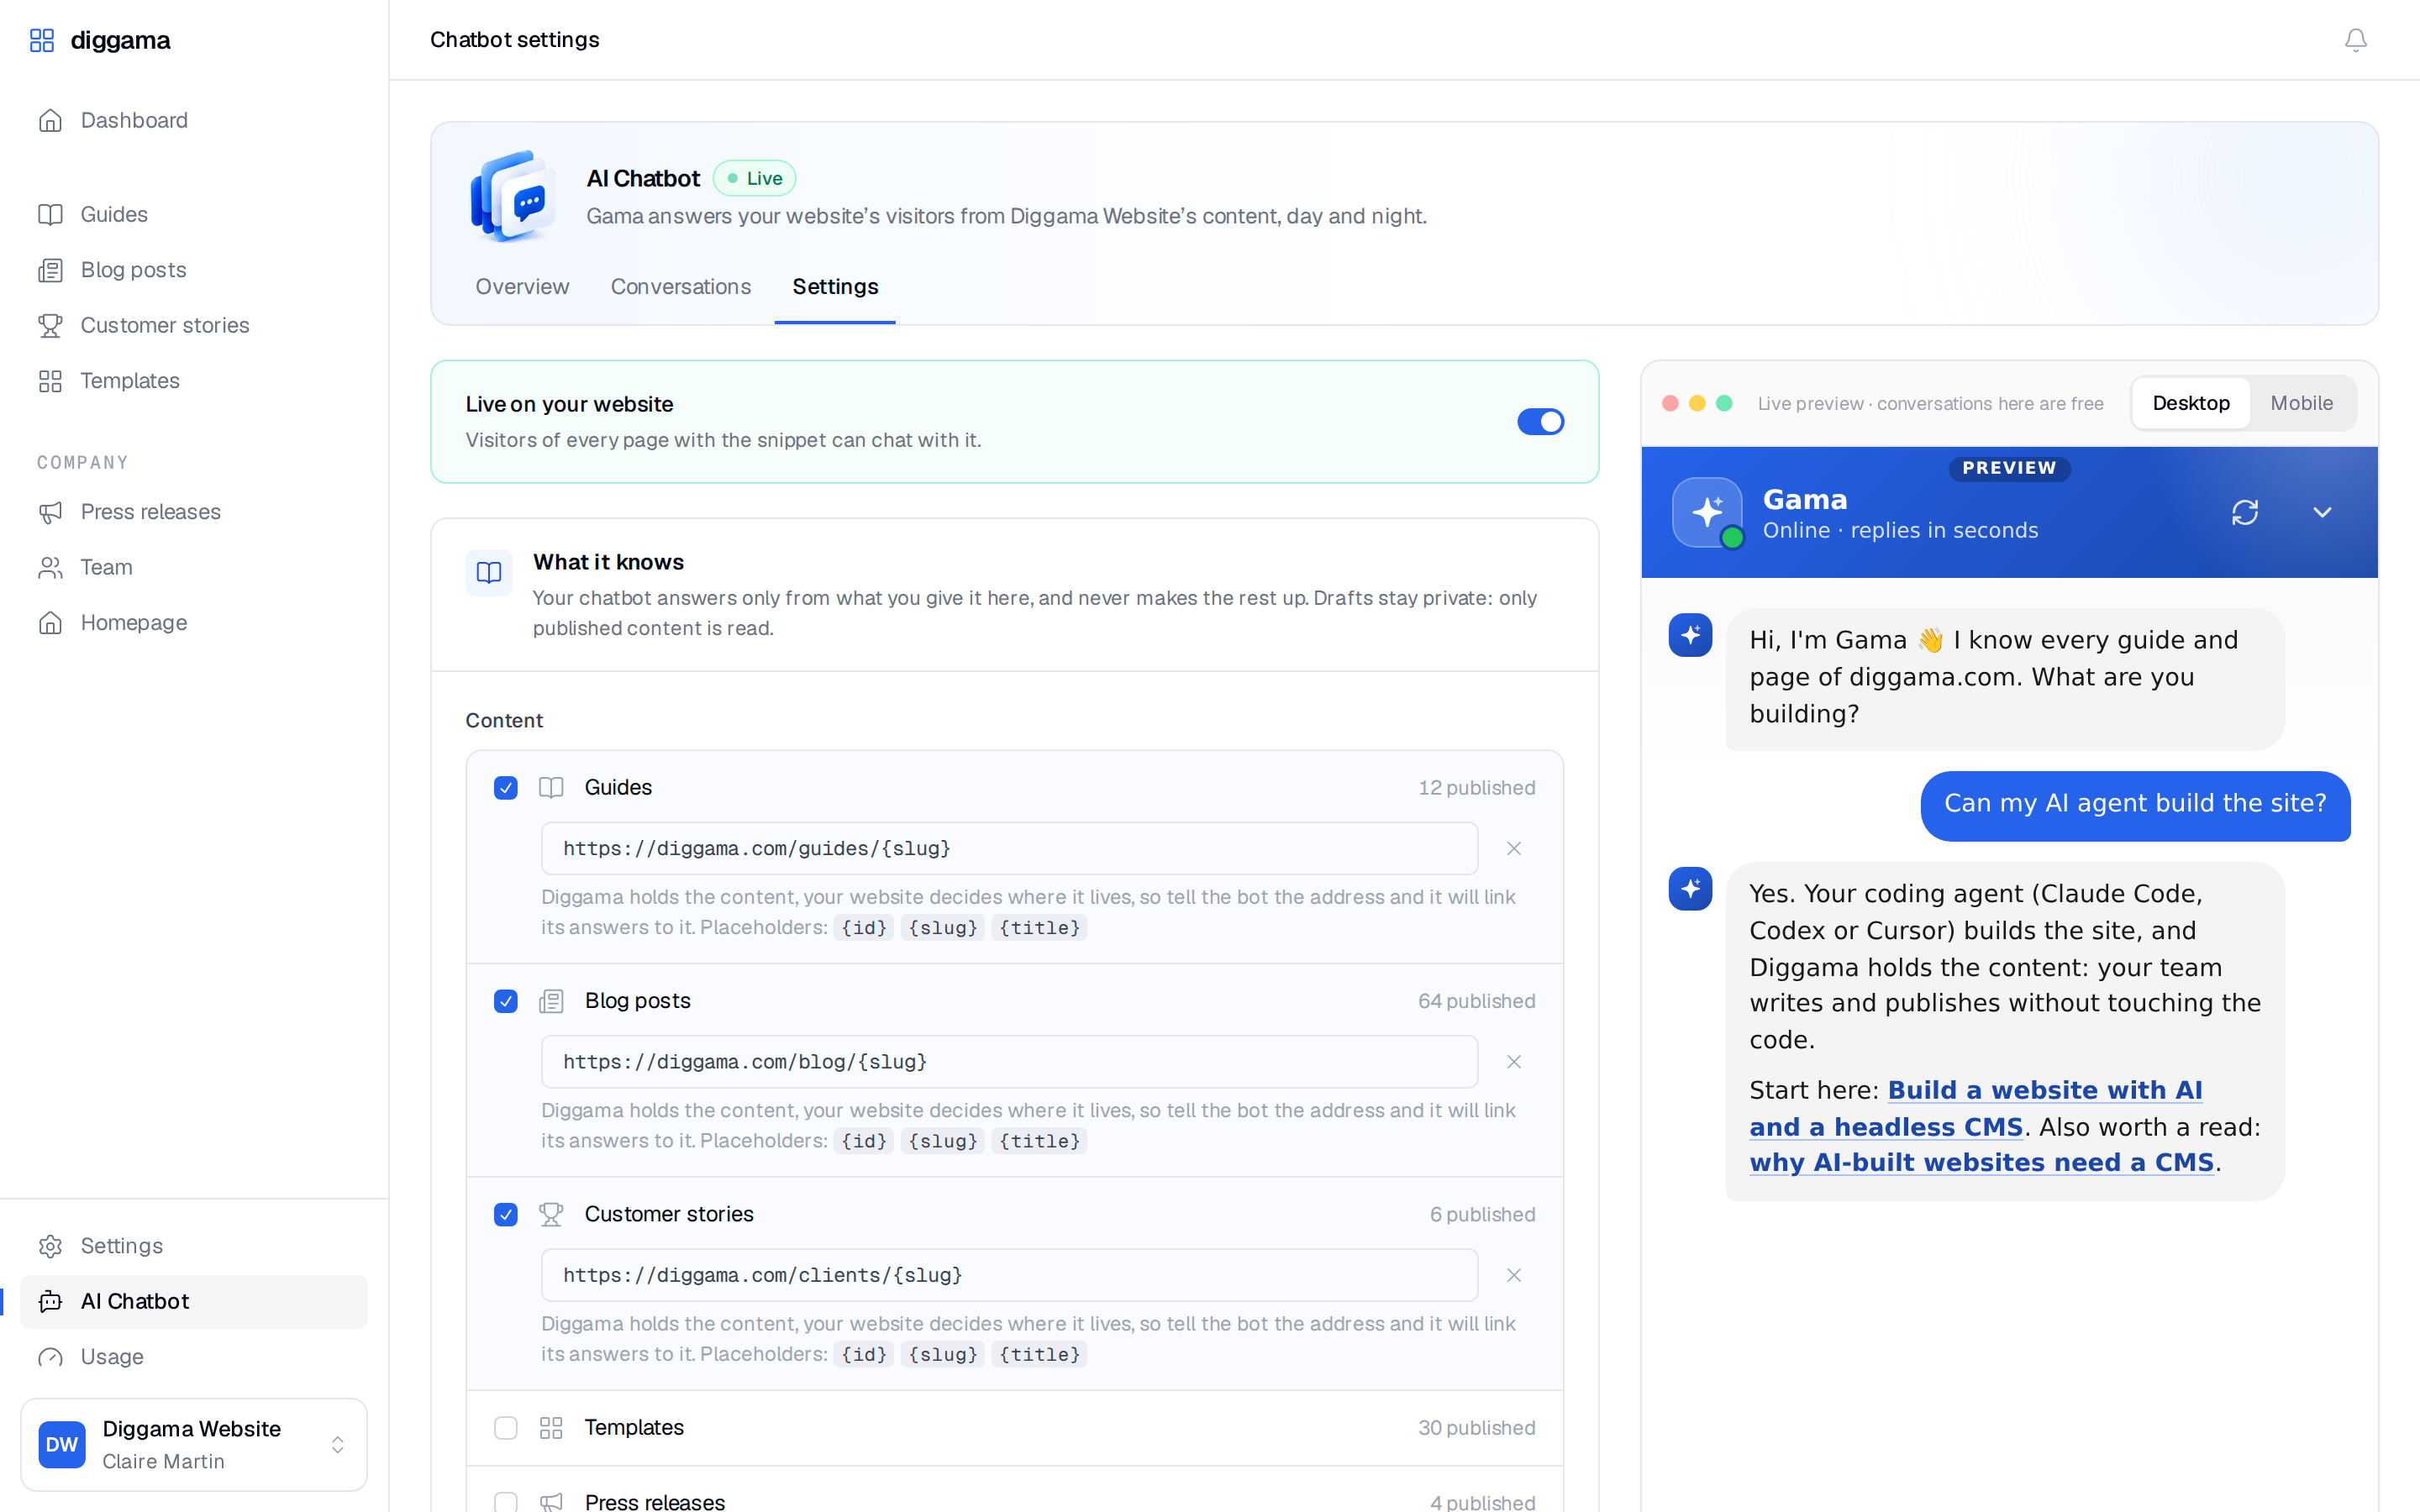Clear the blog URL pattern with its X

(1513, 1061)
